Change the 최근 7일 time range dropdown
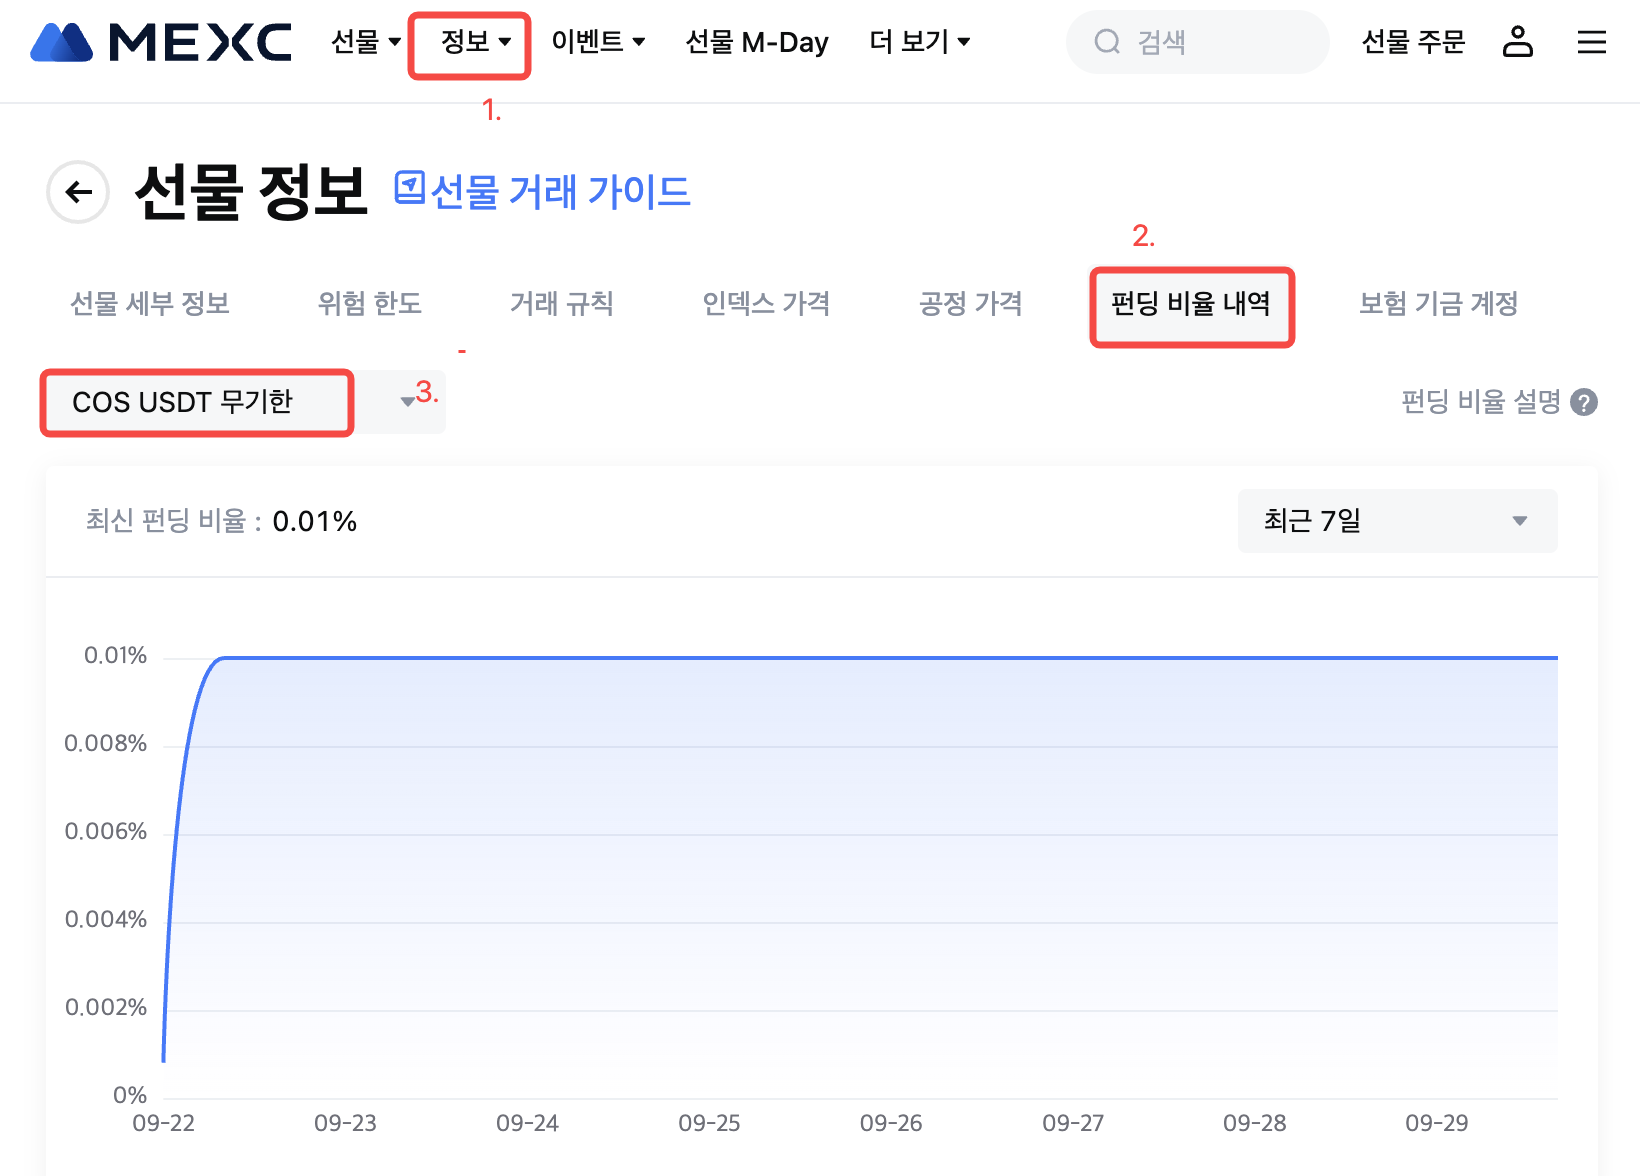This screenshot has width=1640, height=1176. [1397, 521]
